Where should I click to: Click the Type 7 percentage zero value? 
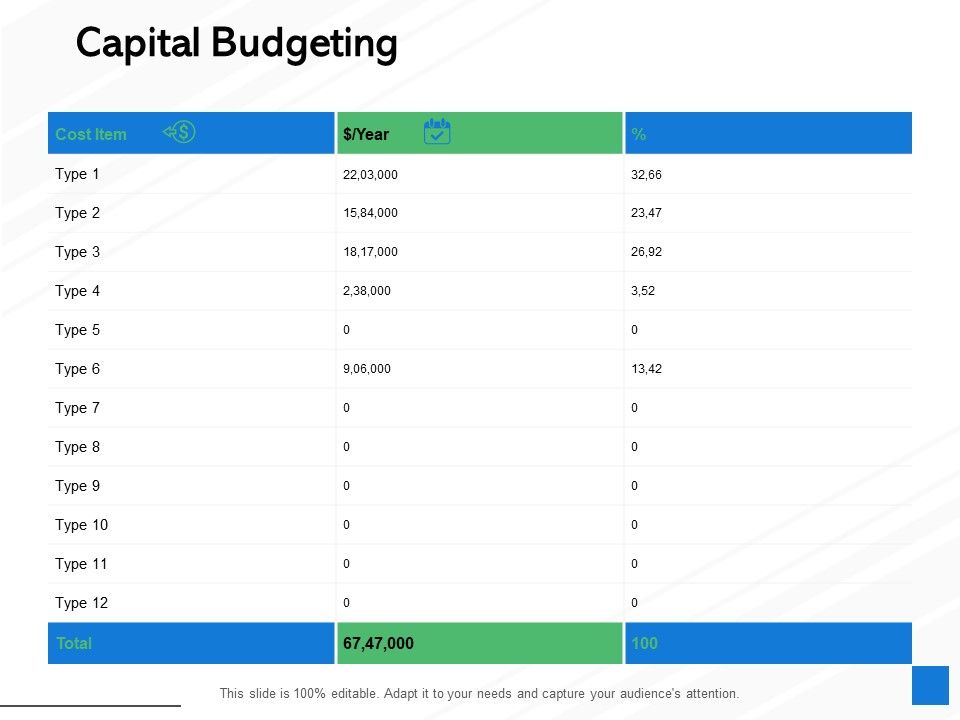click(634, 408)
